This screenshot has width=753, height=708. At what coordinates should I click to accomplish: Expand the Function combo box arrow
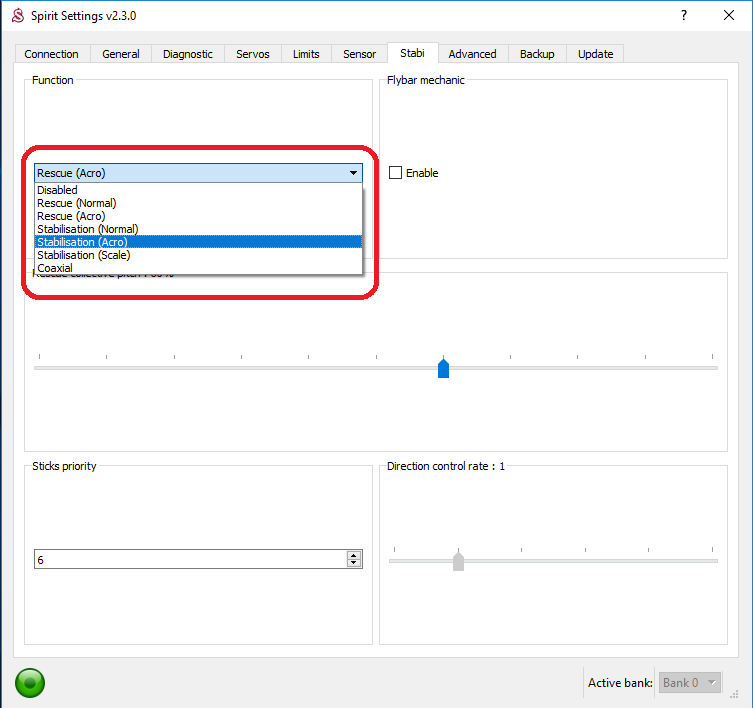click(353, 173)
